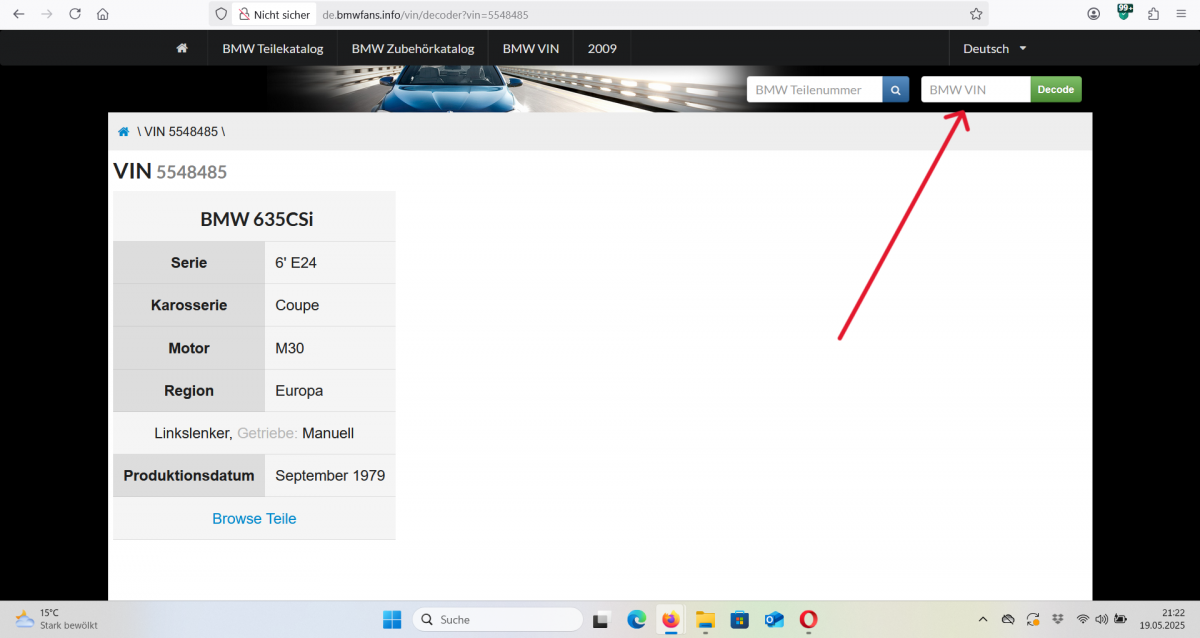This screenshot has height=638, width=1200.
Task: Click the blue part number search icon
Action: 896,90
